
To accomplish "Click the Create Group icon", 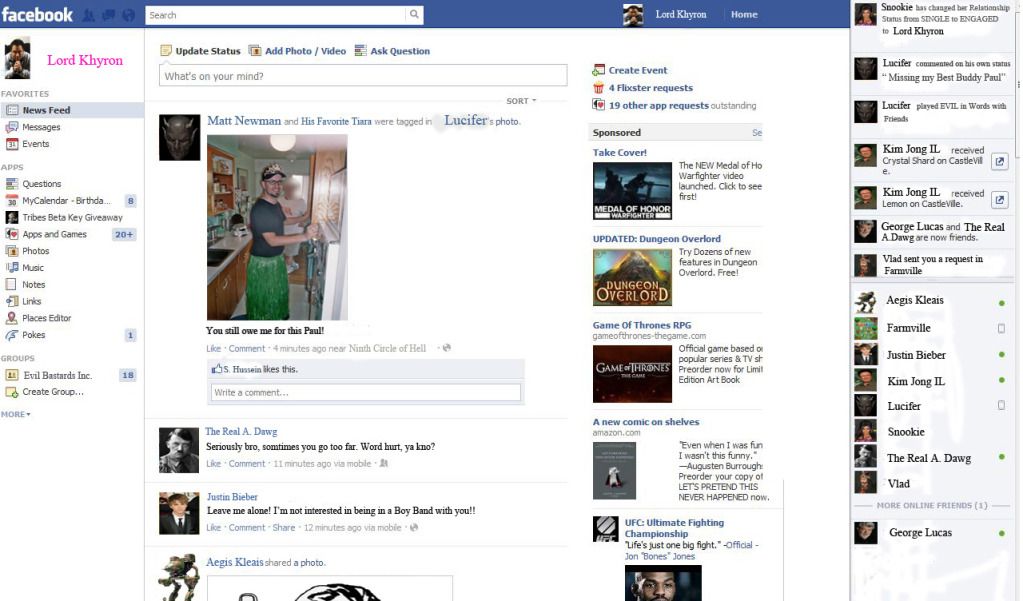I will [x=12, y=392].
